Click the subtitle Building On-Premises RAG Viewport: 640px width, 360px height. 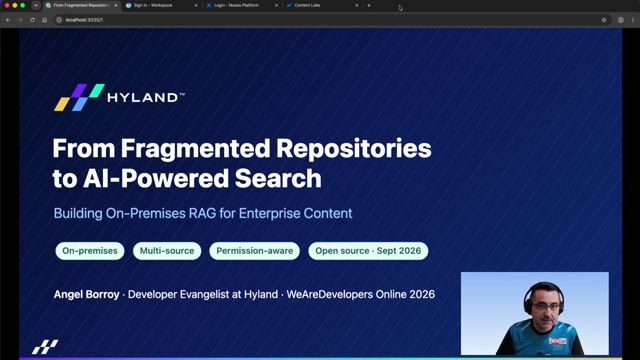point(203,213)
